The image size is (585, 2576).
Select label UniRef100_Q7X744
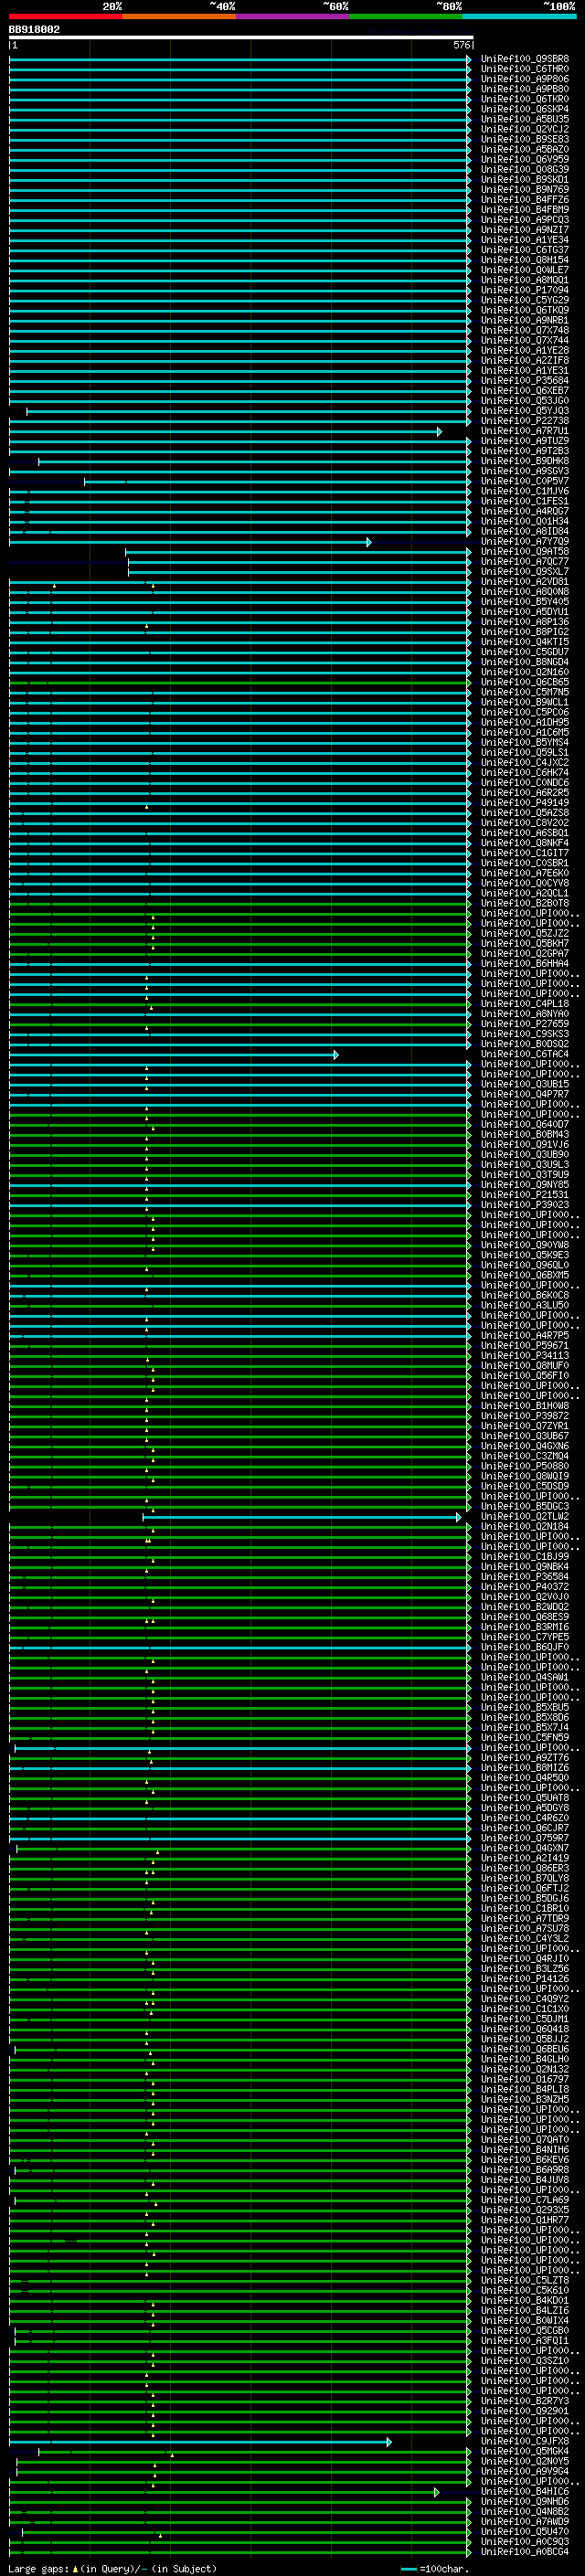tap(525, 340)
